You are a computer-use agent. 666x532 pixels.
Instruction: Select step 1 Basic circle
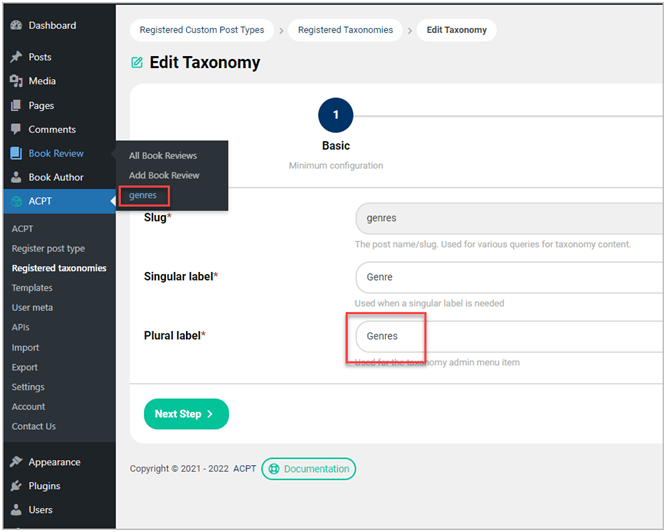click(x=335, y=115)
